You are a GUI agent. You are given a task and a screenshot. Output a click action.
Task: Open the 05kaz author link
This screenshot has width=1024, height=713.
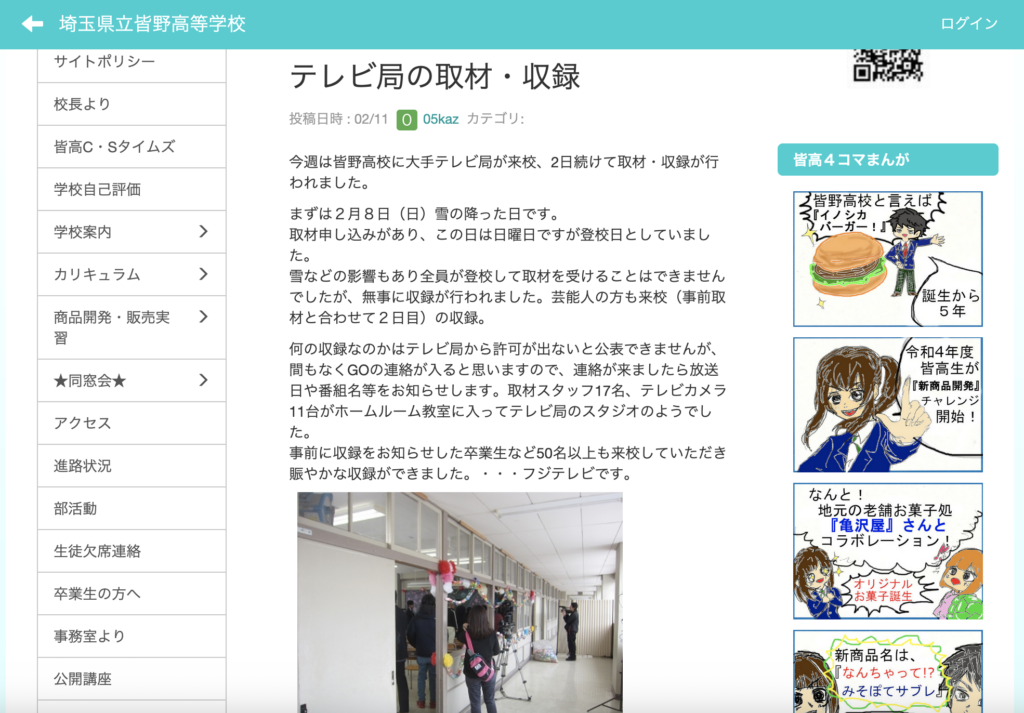[x=440, y=119]
